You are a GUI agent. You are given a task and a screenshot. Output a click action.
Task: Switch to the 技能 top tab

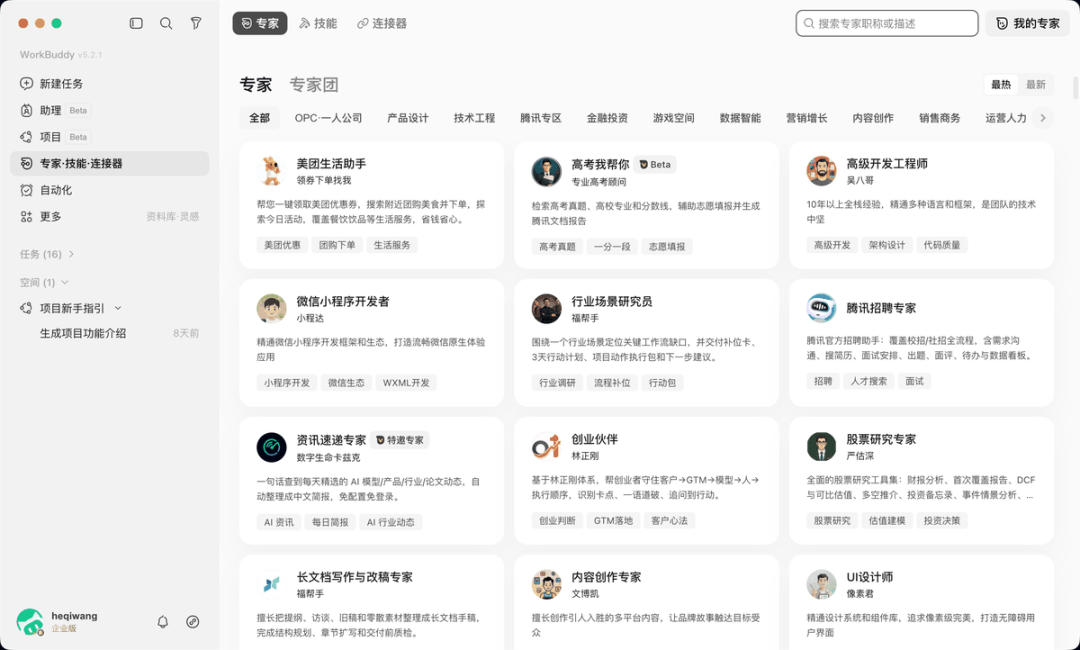tap(318, 23)
